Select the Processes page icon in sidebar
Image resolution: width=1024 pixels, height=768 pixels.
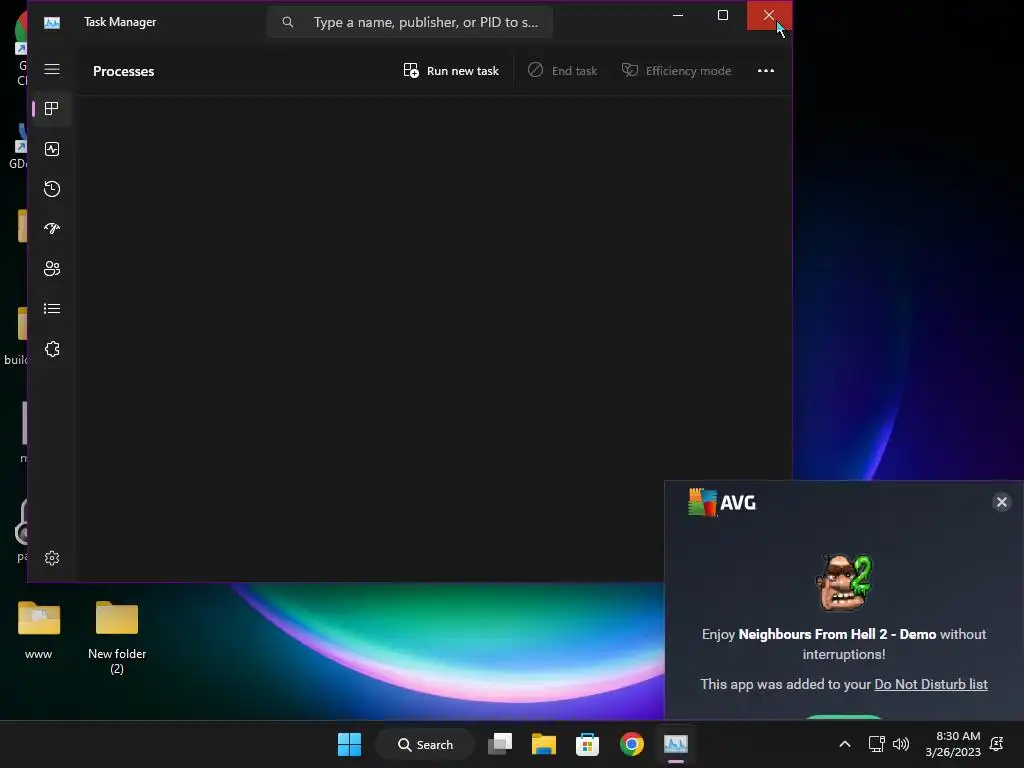coord(52,108)
